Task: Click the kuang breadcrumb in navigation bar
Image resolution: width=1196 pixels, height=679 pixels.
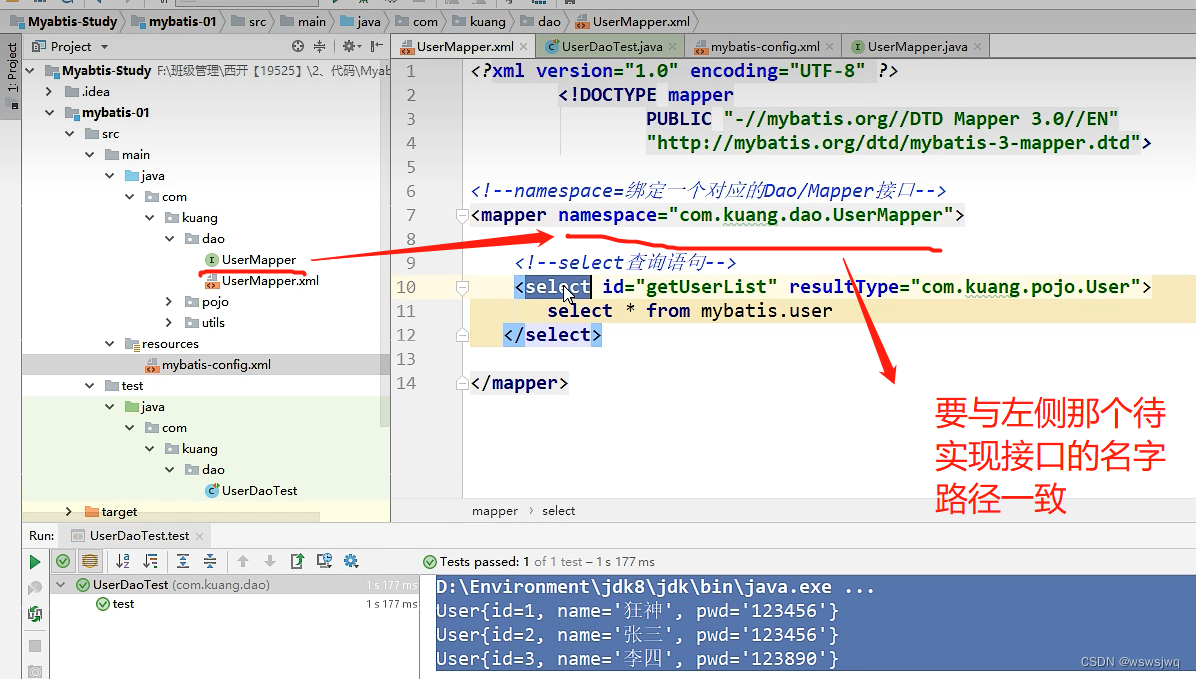Action: click(479, 21)
